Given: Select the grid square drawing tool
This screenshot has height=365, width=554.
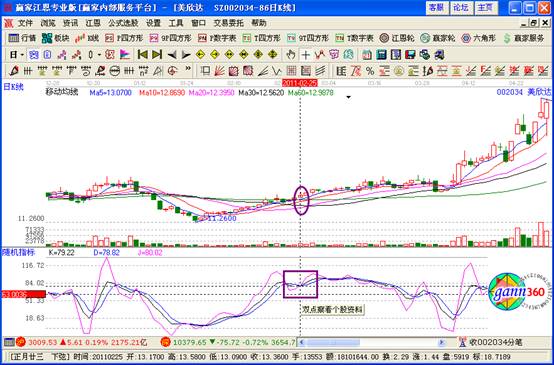Looking at the screenshot, I should click(291, 71).
